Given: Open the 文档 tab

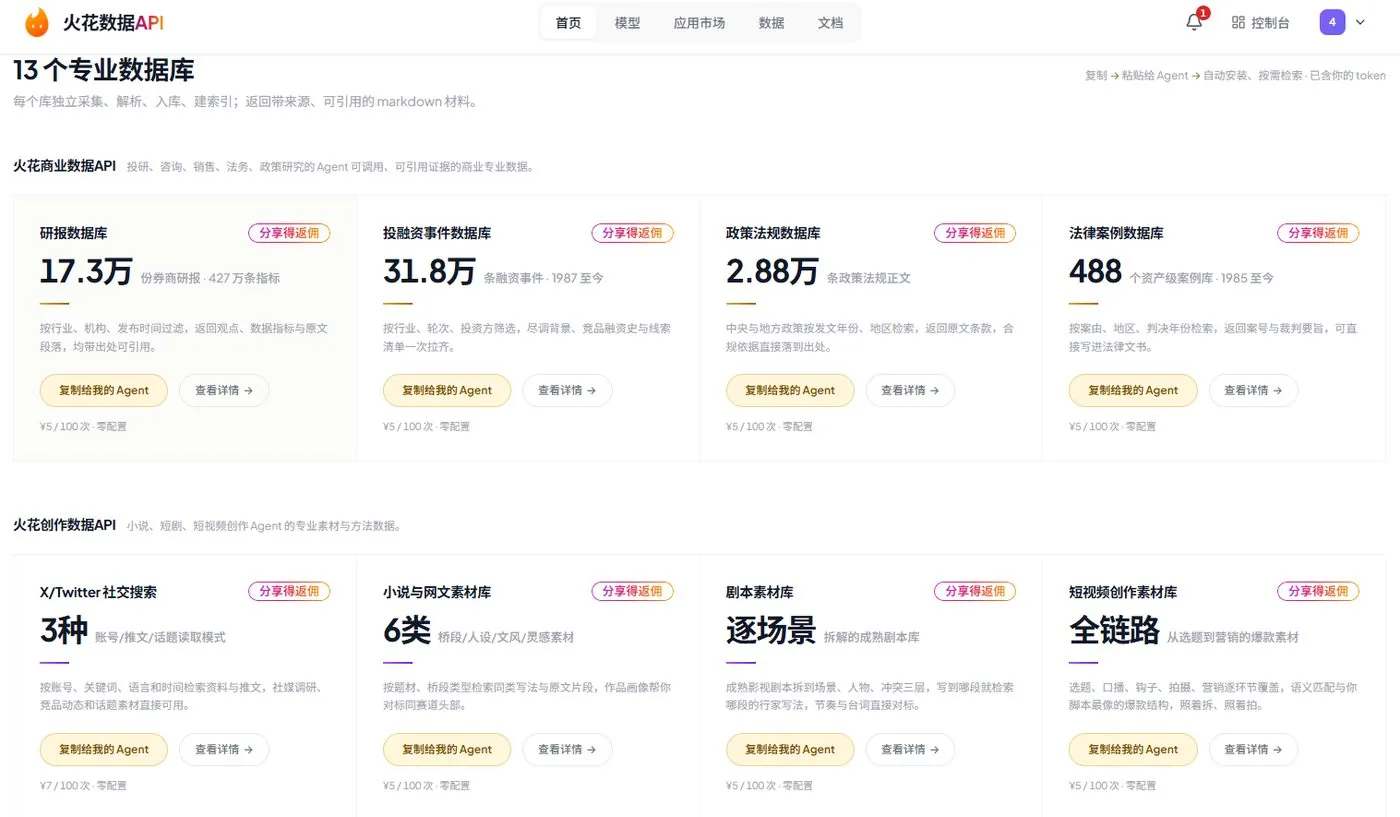Looking at the screenshot, I should click(x=830, y=22).
